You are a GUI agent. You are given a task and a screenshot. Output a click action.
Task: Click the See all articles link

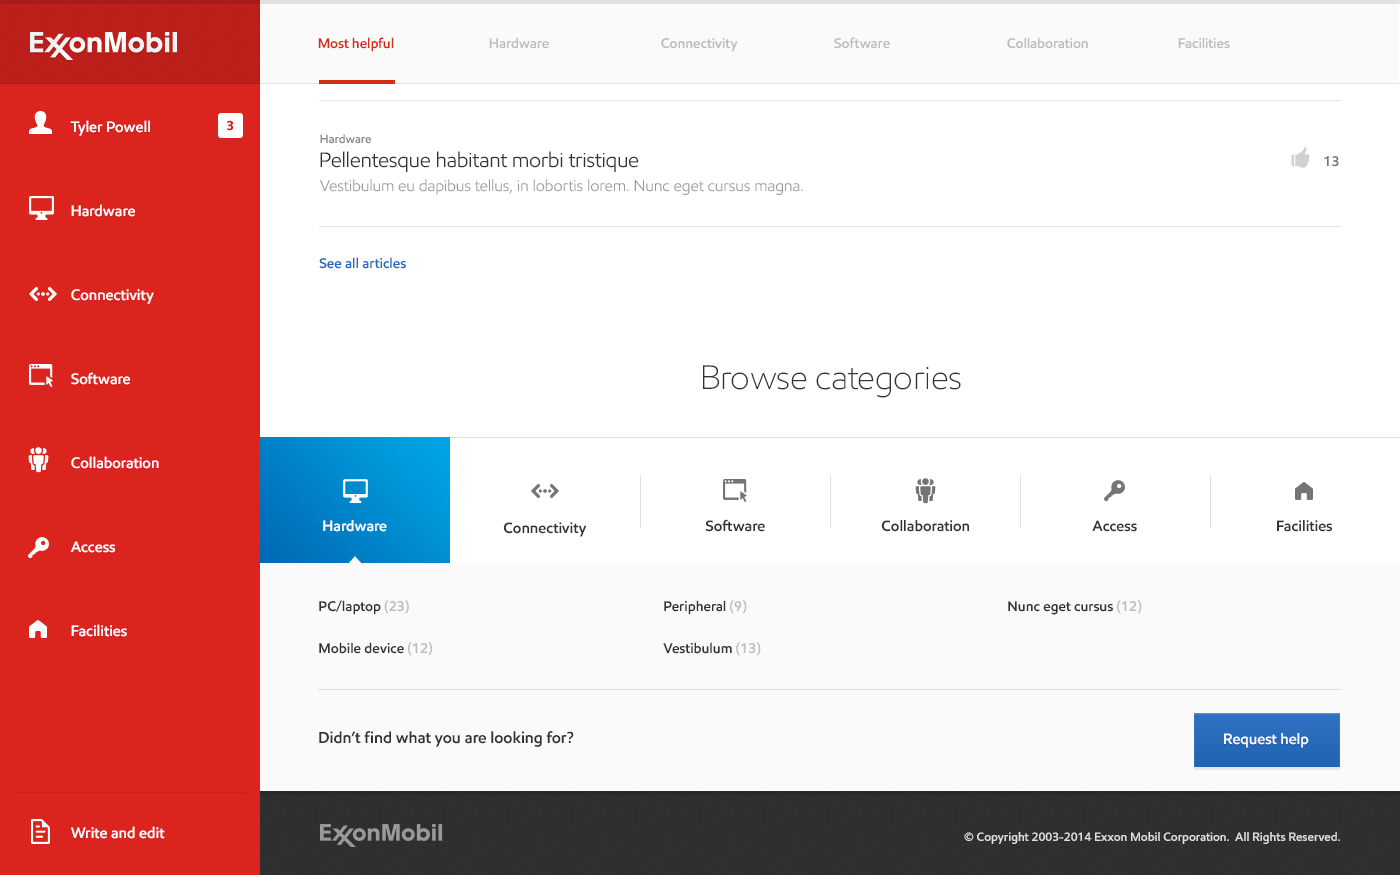point(362,264)
